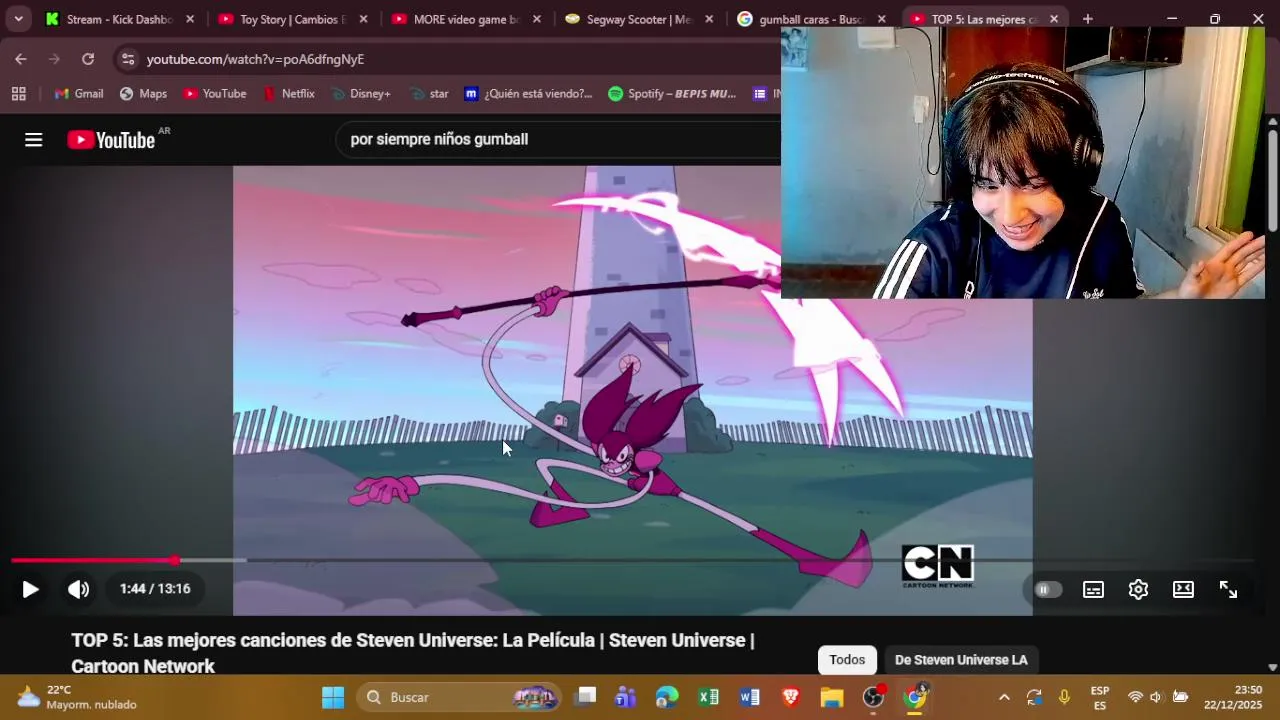
Task: Open File Explorer from taskbar
Action: [832, 697]
